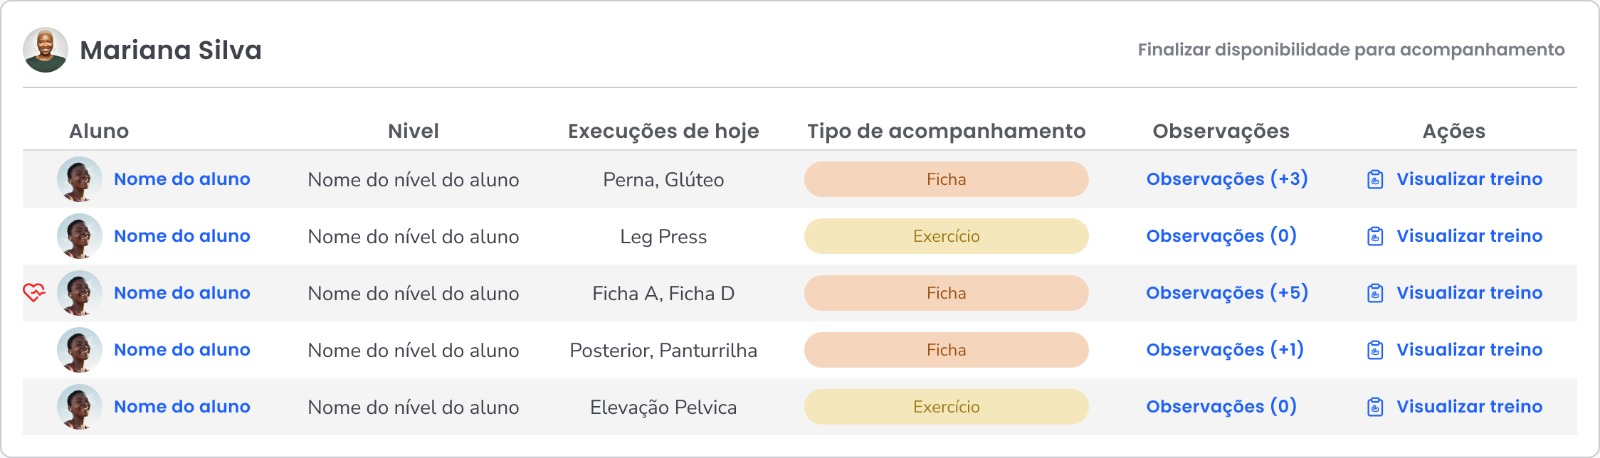
Task: Click Exercício badge in Elevação Pelvica row
Action: click(945, 407)
